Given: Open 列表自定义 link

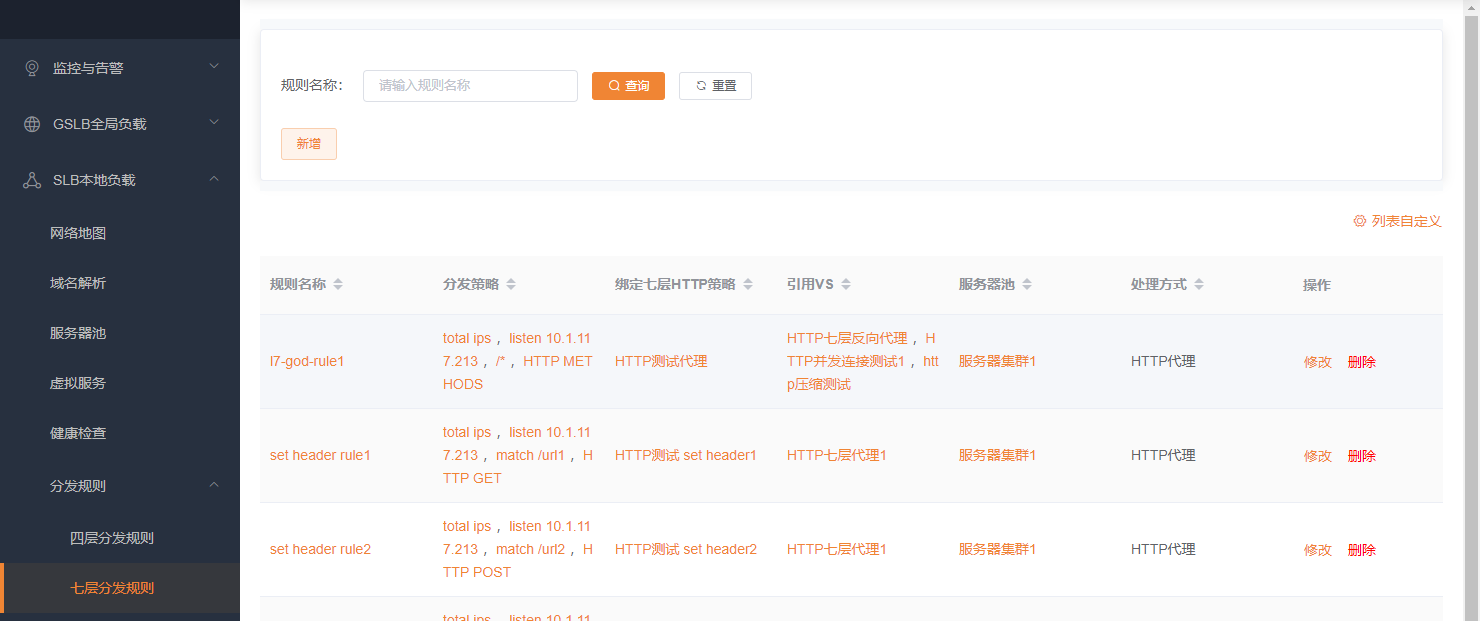Looking at the screenshot, I should click(1397, 221).
